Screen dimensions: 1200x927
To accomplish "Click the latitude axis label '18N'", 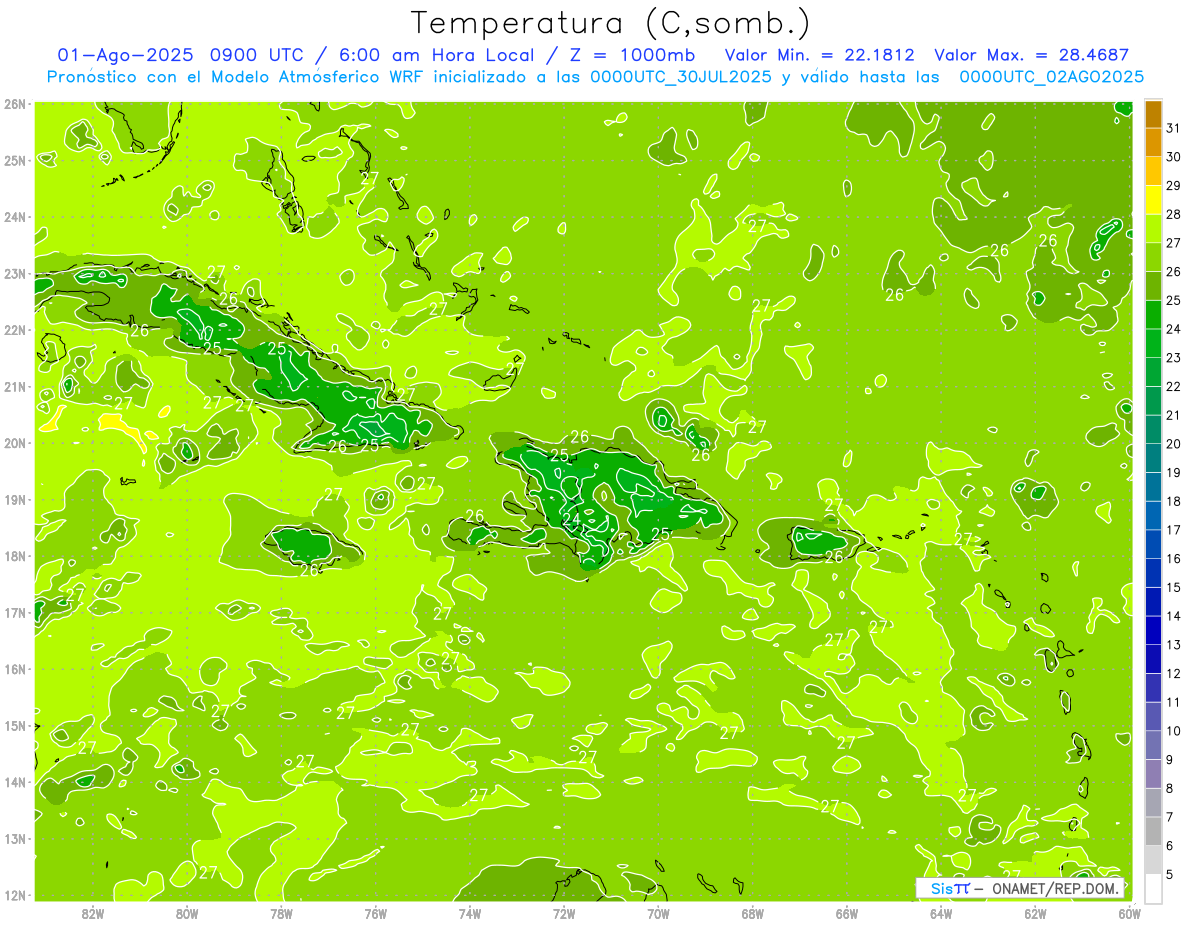I will 15,556.
